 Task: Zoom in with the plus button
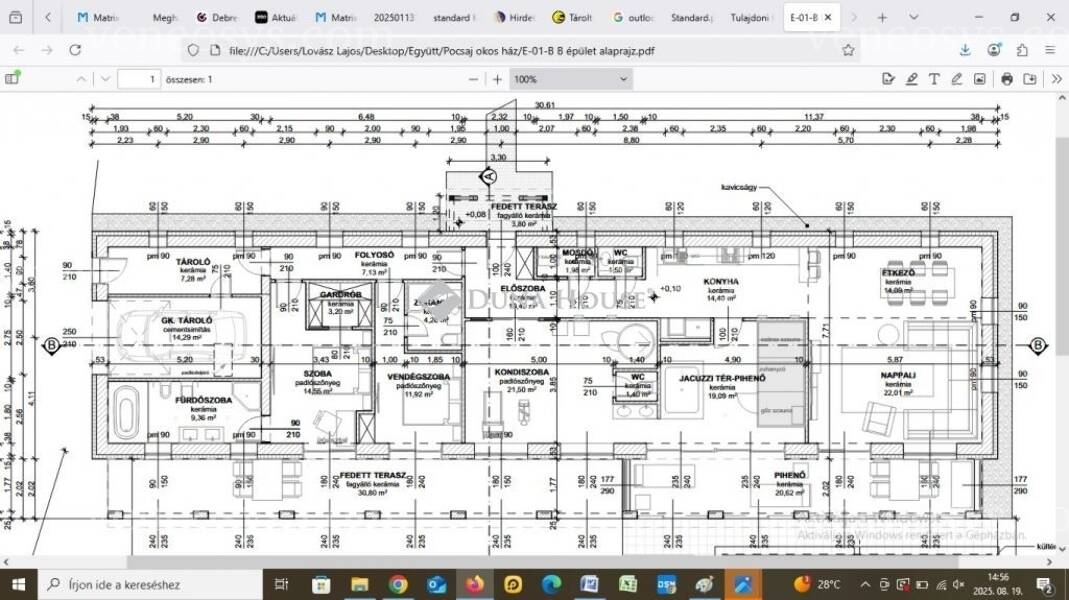[x=497, y=79]
